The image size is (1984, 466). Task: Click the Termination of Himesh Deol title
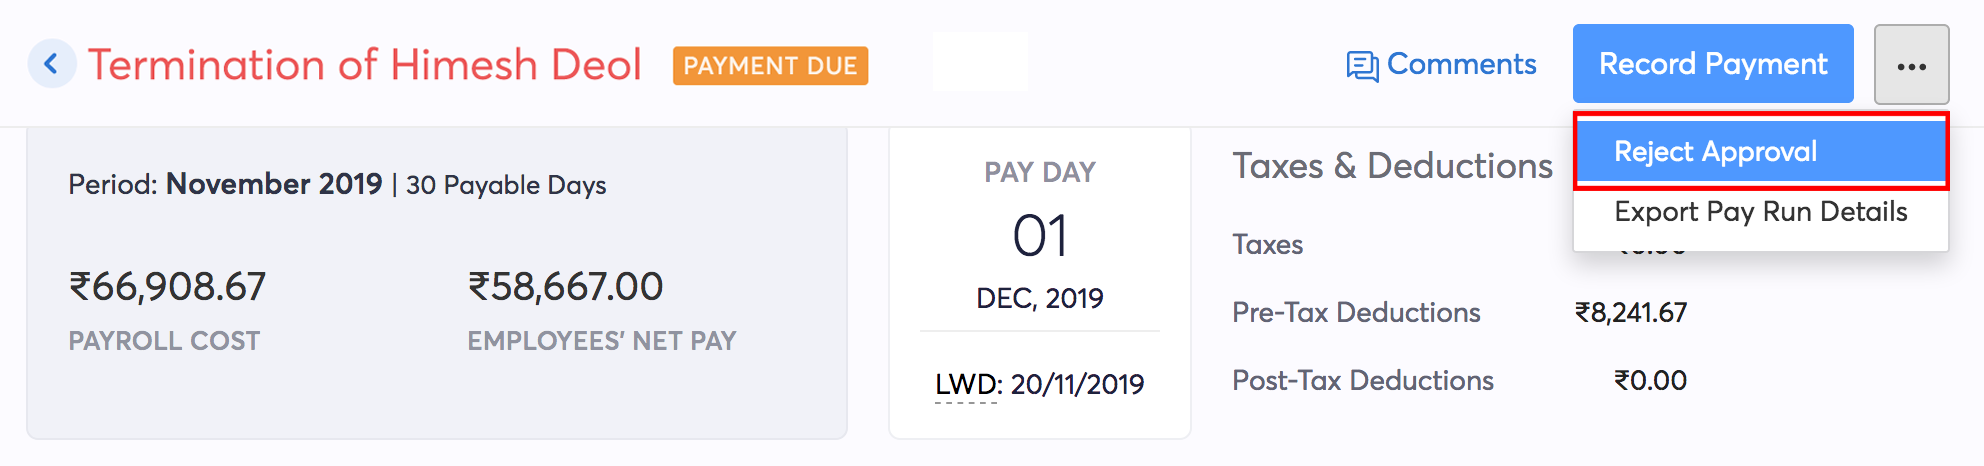tap(365, 65)
